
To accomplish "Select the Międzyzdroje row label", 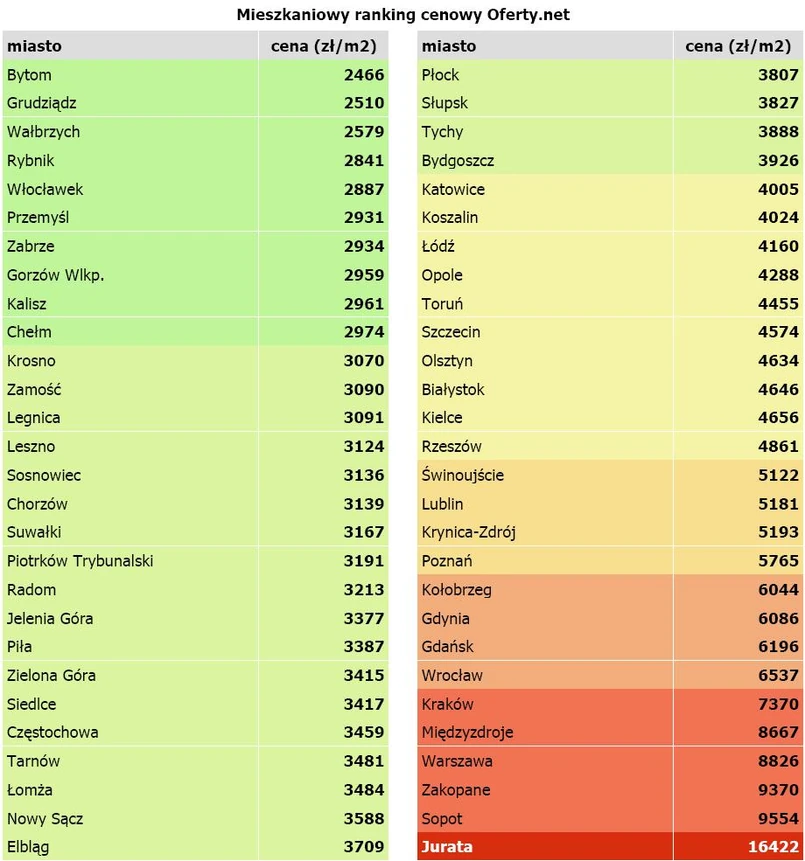I will 467,733.
